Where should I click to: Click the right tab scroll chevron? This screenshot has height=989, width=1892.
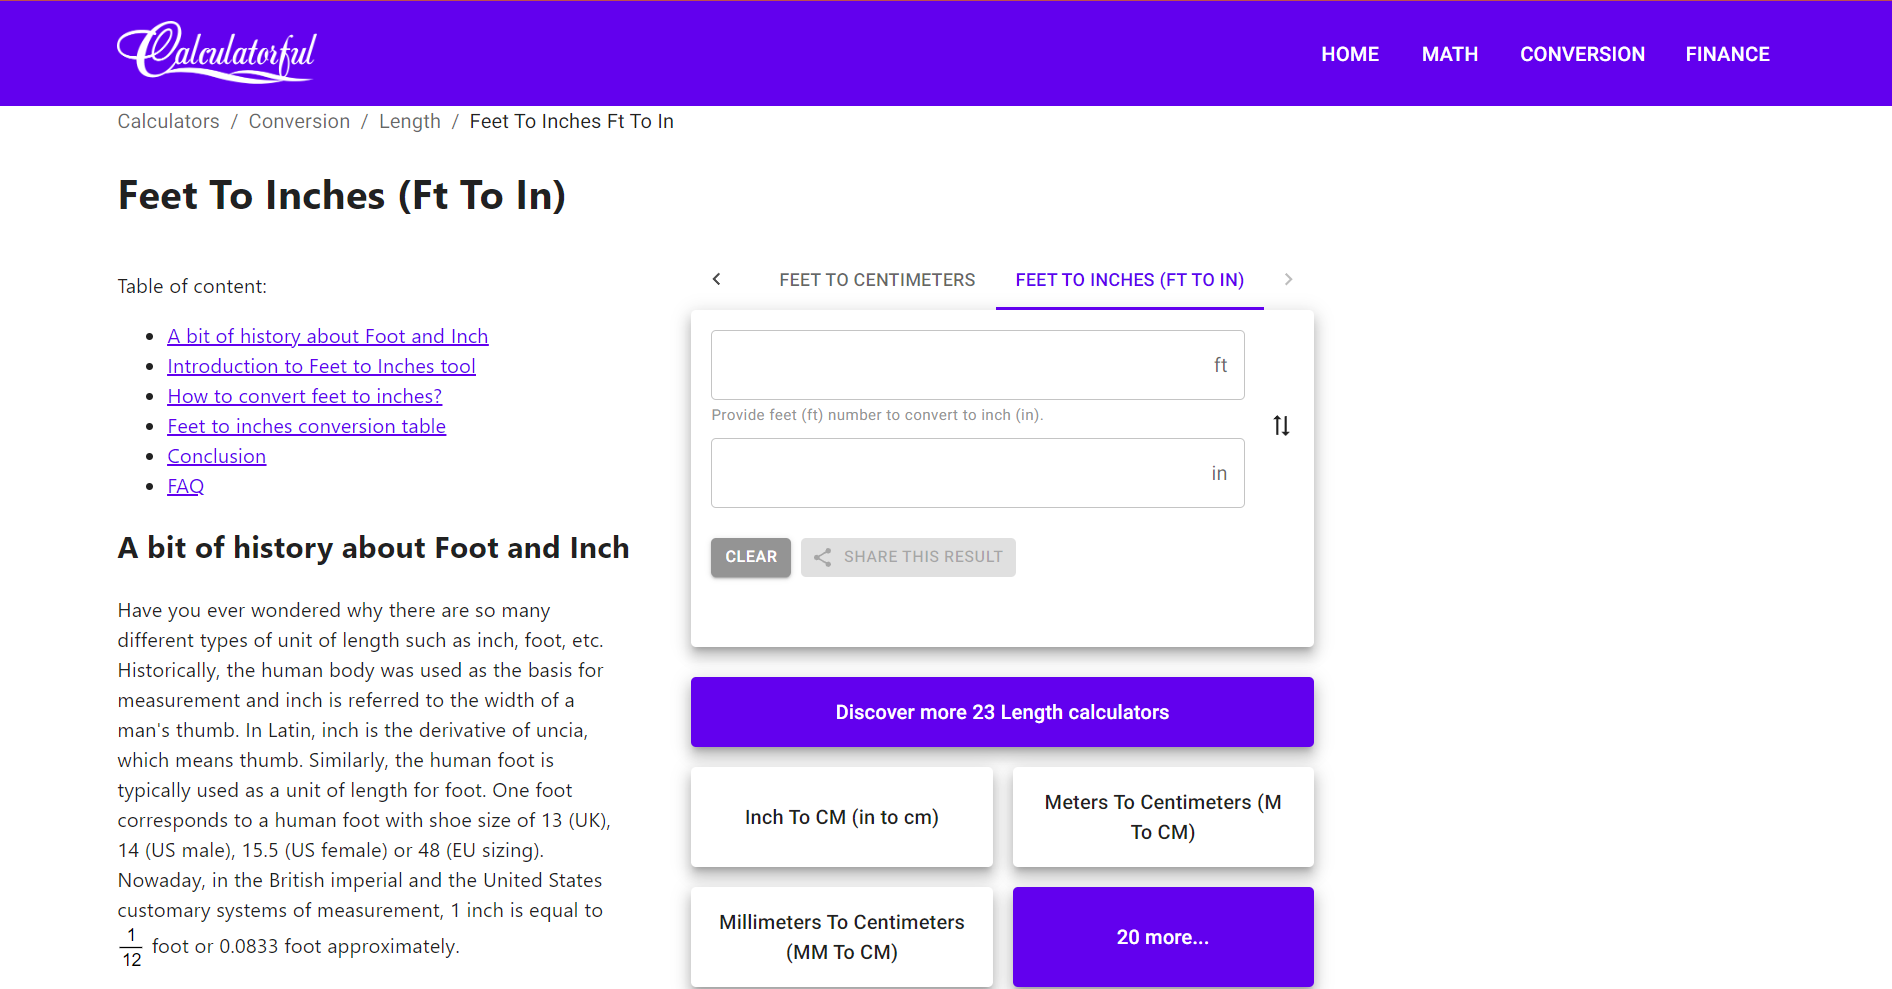[1288, 279]
